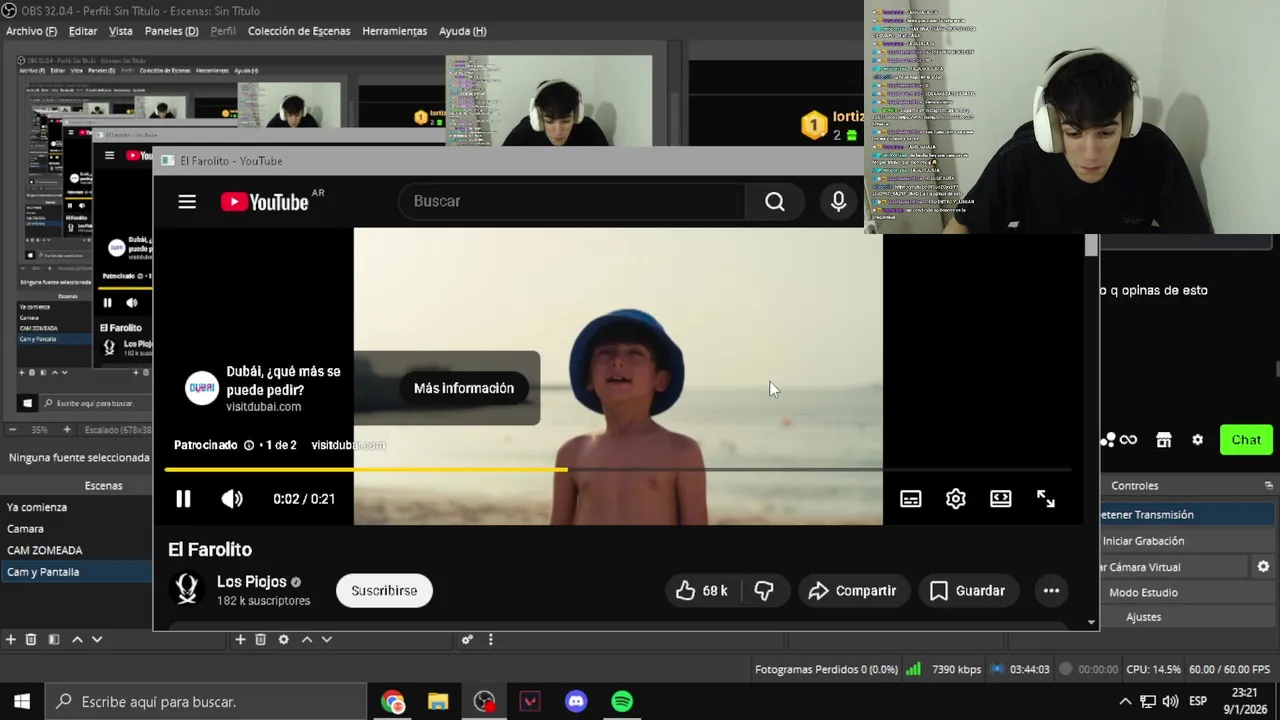Open Discord from the taskbar
The image size is (1280, 720).
pos(576,702)
